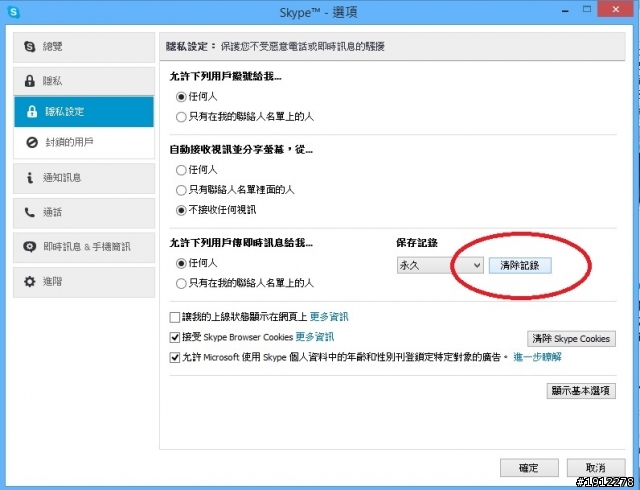Open 更多資訊 link for online status
The image size is (640, 490).
point(329,317)
